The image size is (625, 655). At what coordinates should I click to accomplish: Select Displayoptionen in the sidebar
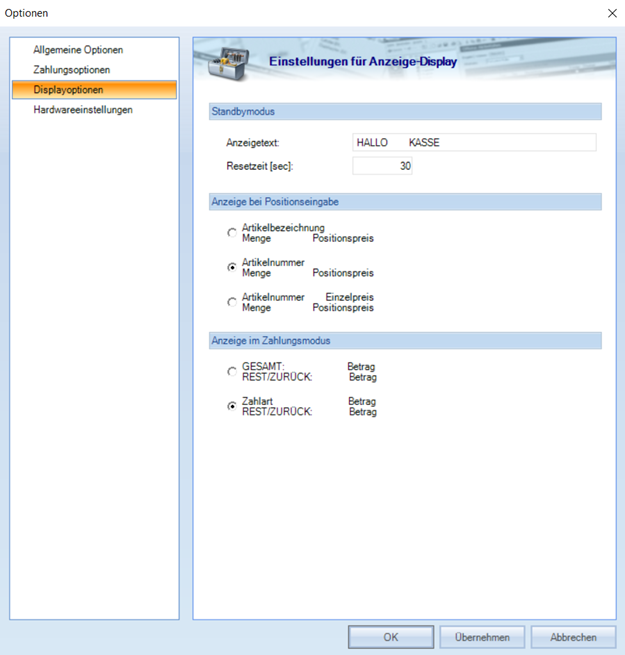coord(94,90)
